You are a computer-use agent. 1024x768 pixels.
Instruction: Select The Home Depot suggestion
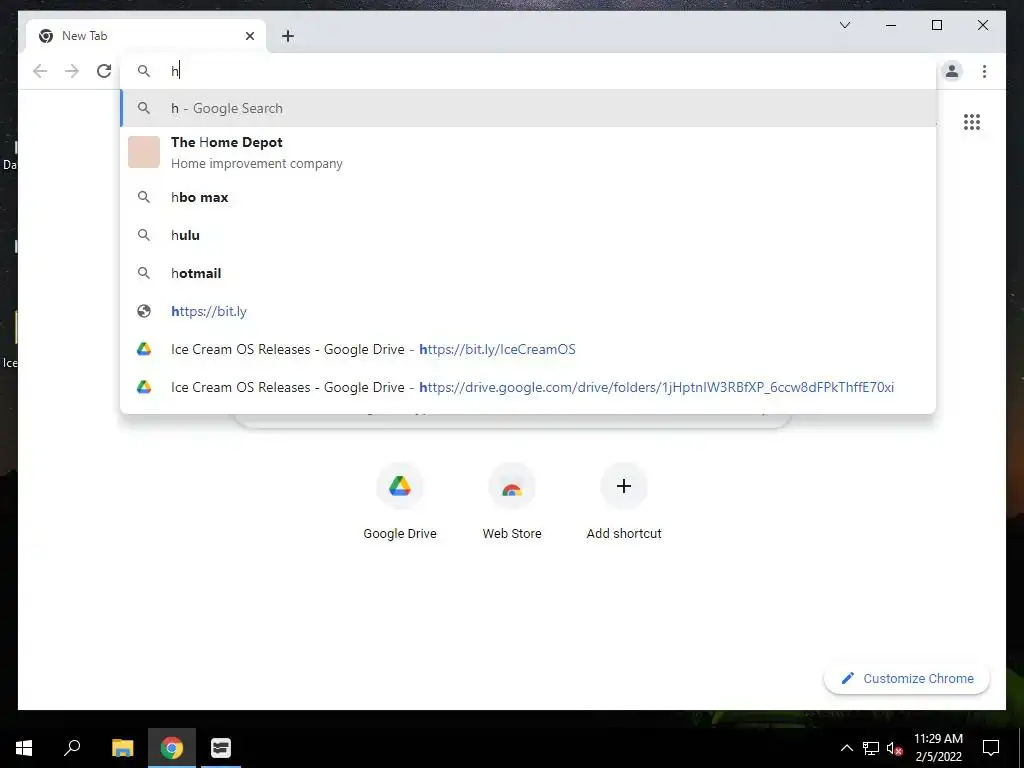(x=528, y=152)
